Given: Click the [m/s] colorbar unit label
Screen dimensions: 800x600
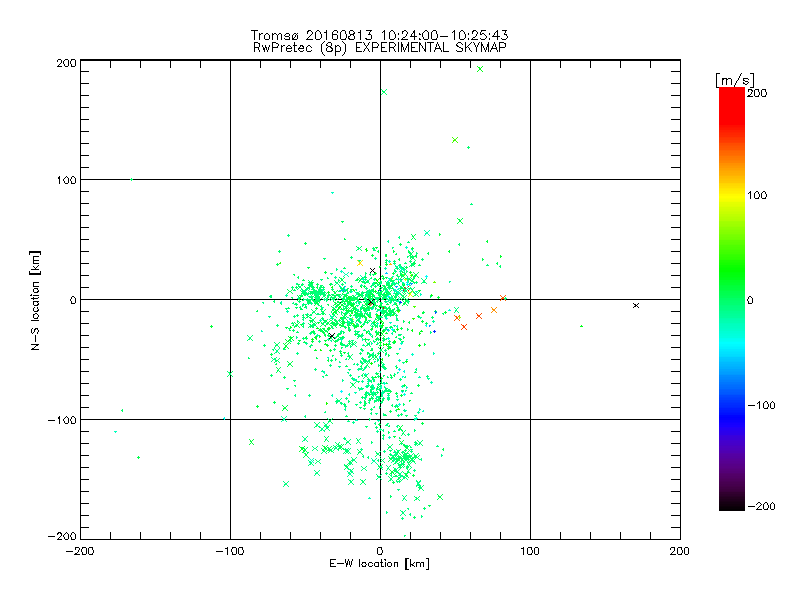Looking at the screenshot, I should click(x=735, y=80).
